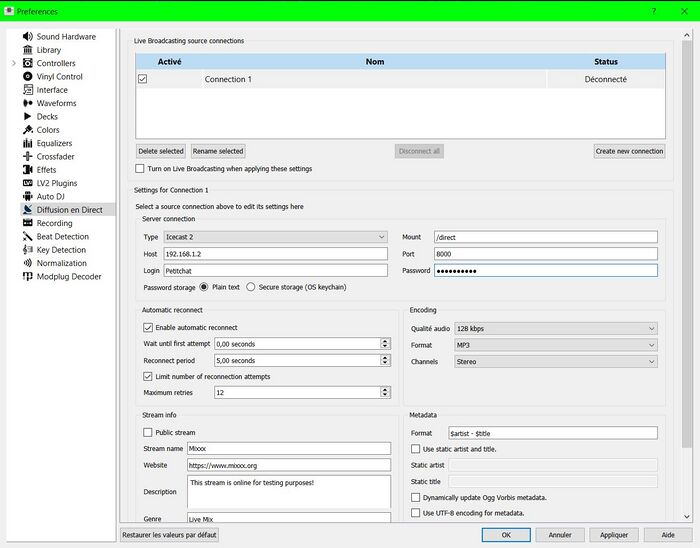
Task: Click the Decks play-arrow icon
Action: (28, 116)
